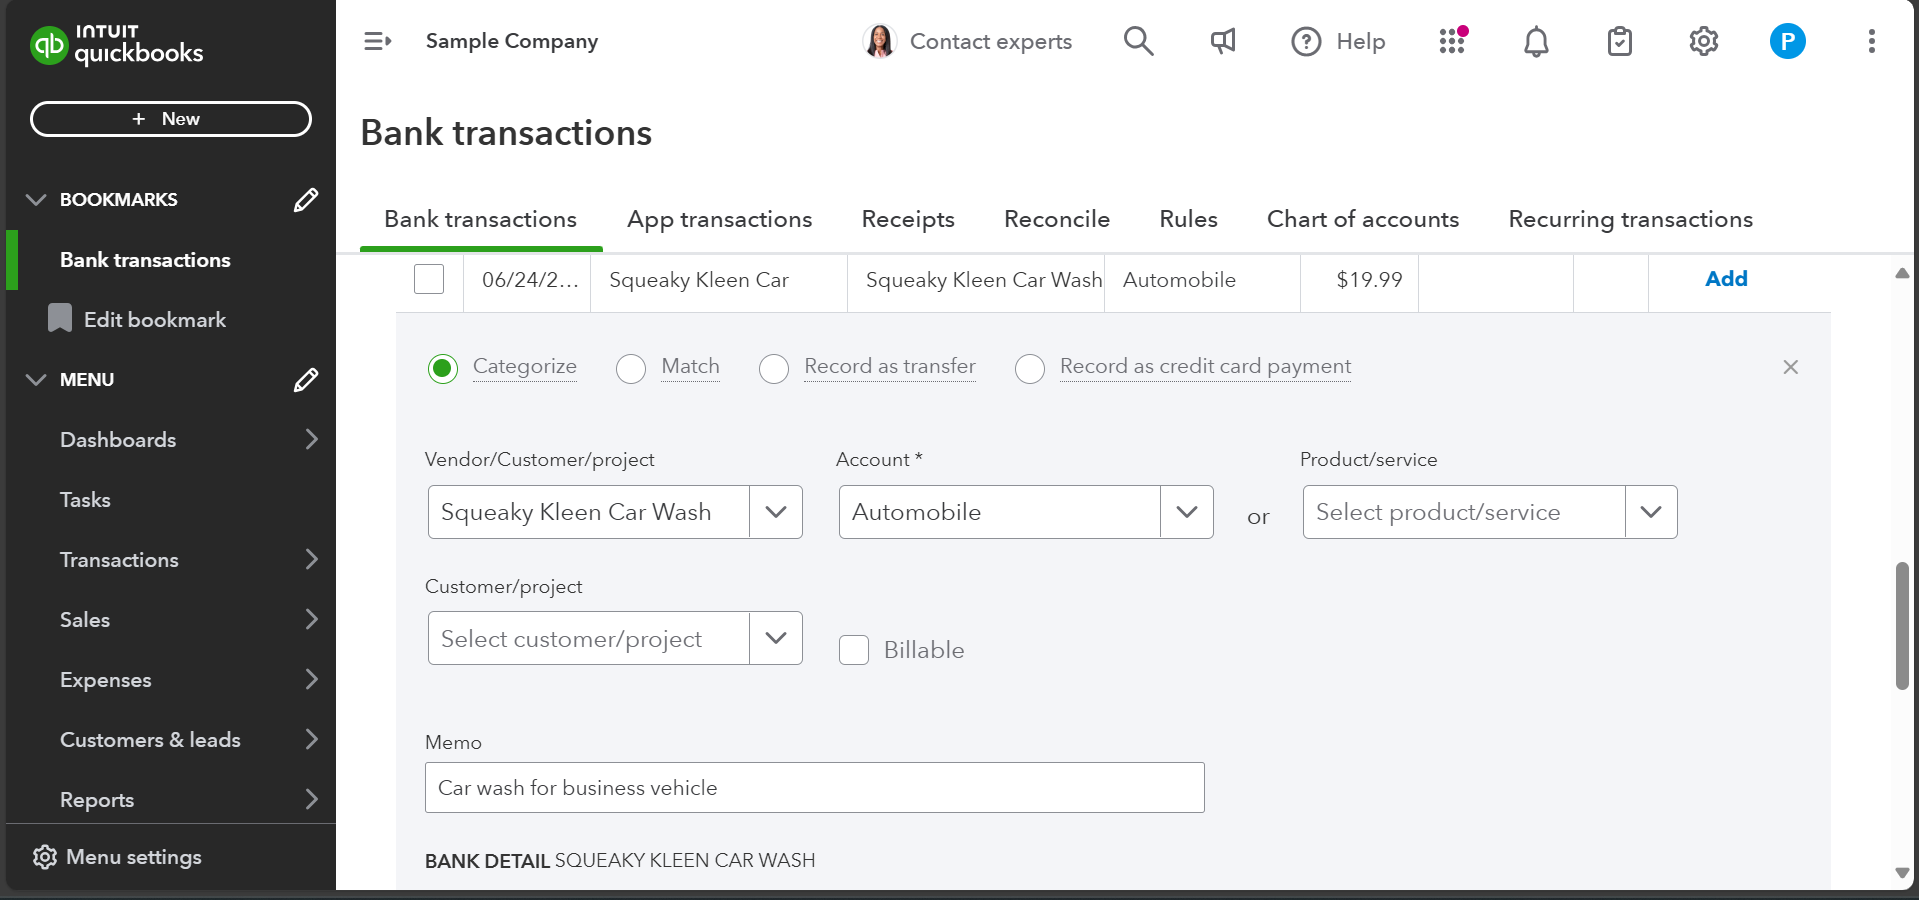1919x900 pixels.
Task: Choose Record as transfer option
Action: point(774,368)
